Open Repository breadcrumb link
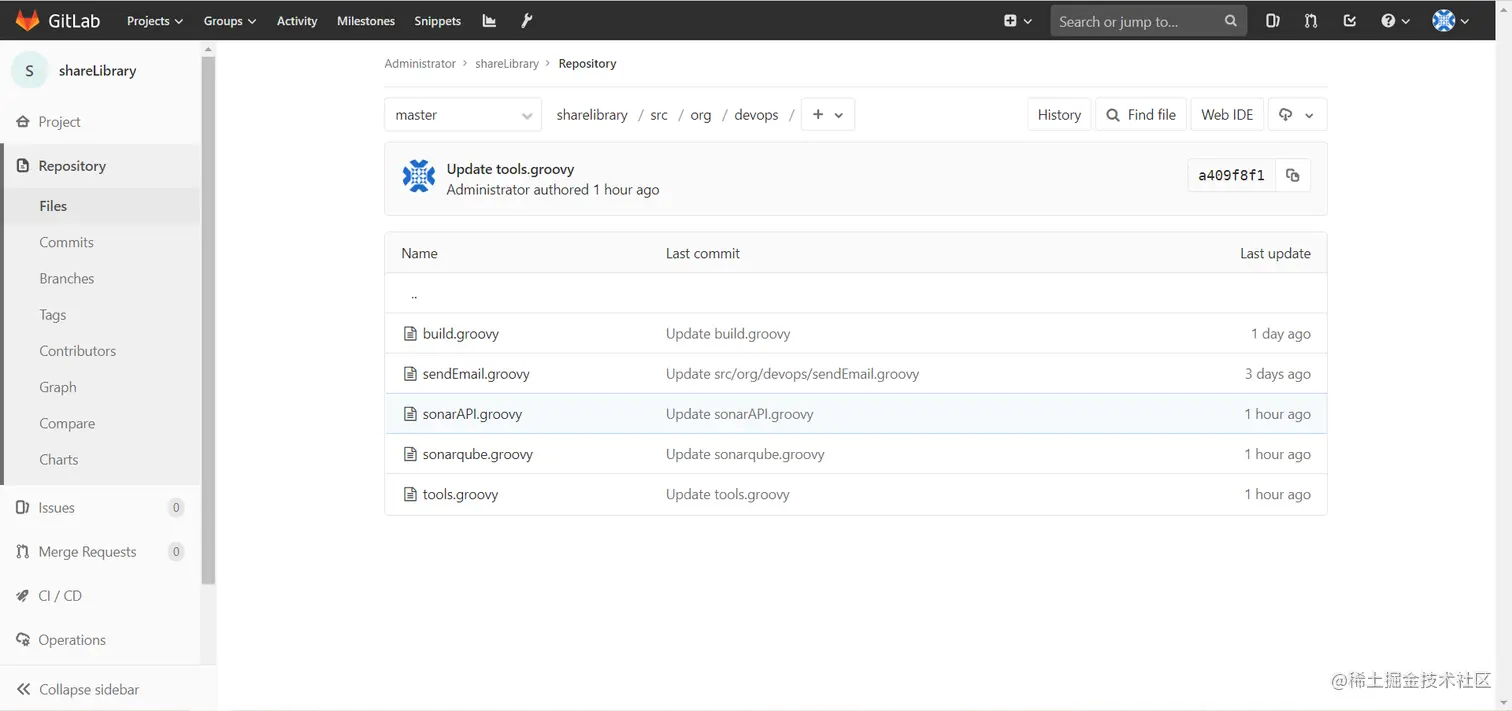Image resolution: width=1512 pixels, height=711 pixels. (587, 63)
